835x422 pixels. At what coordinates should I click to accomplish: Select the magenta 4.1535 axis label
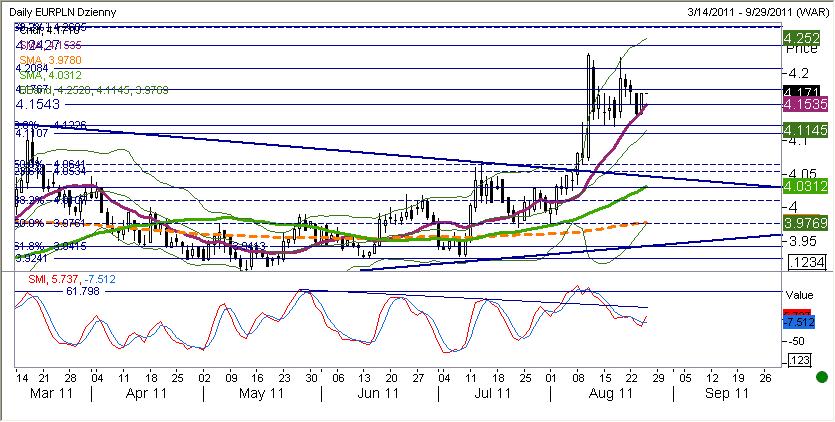click(804, 105)
